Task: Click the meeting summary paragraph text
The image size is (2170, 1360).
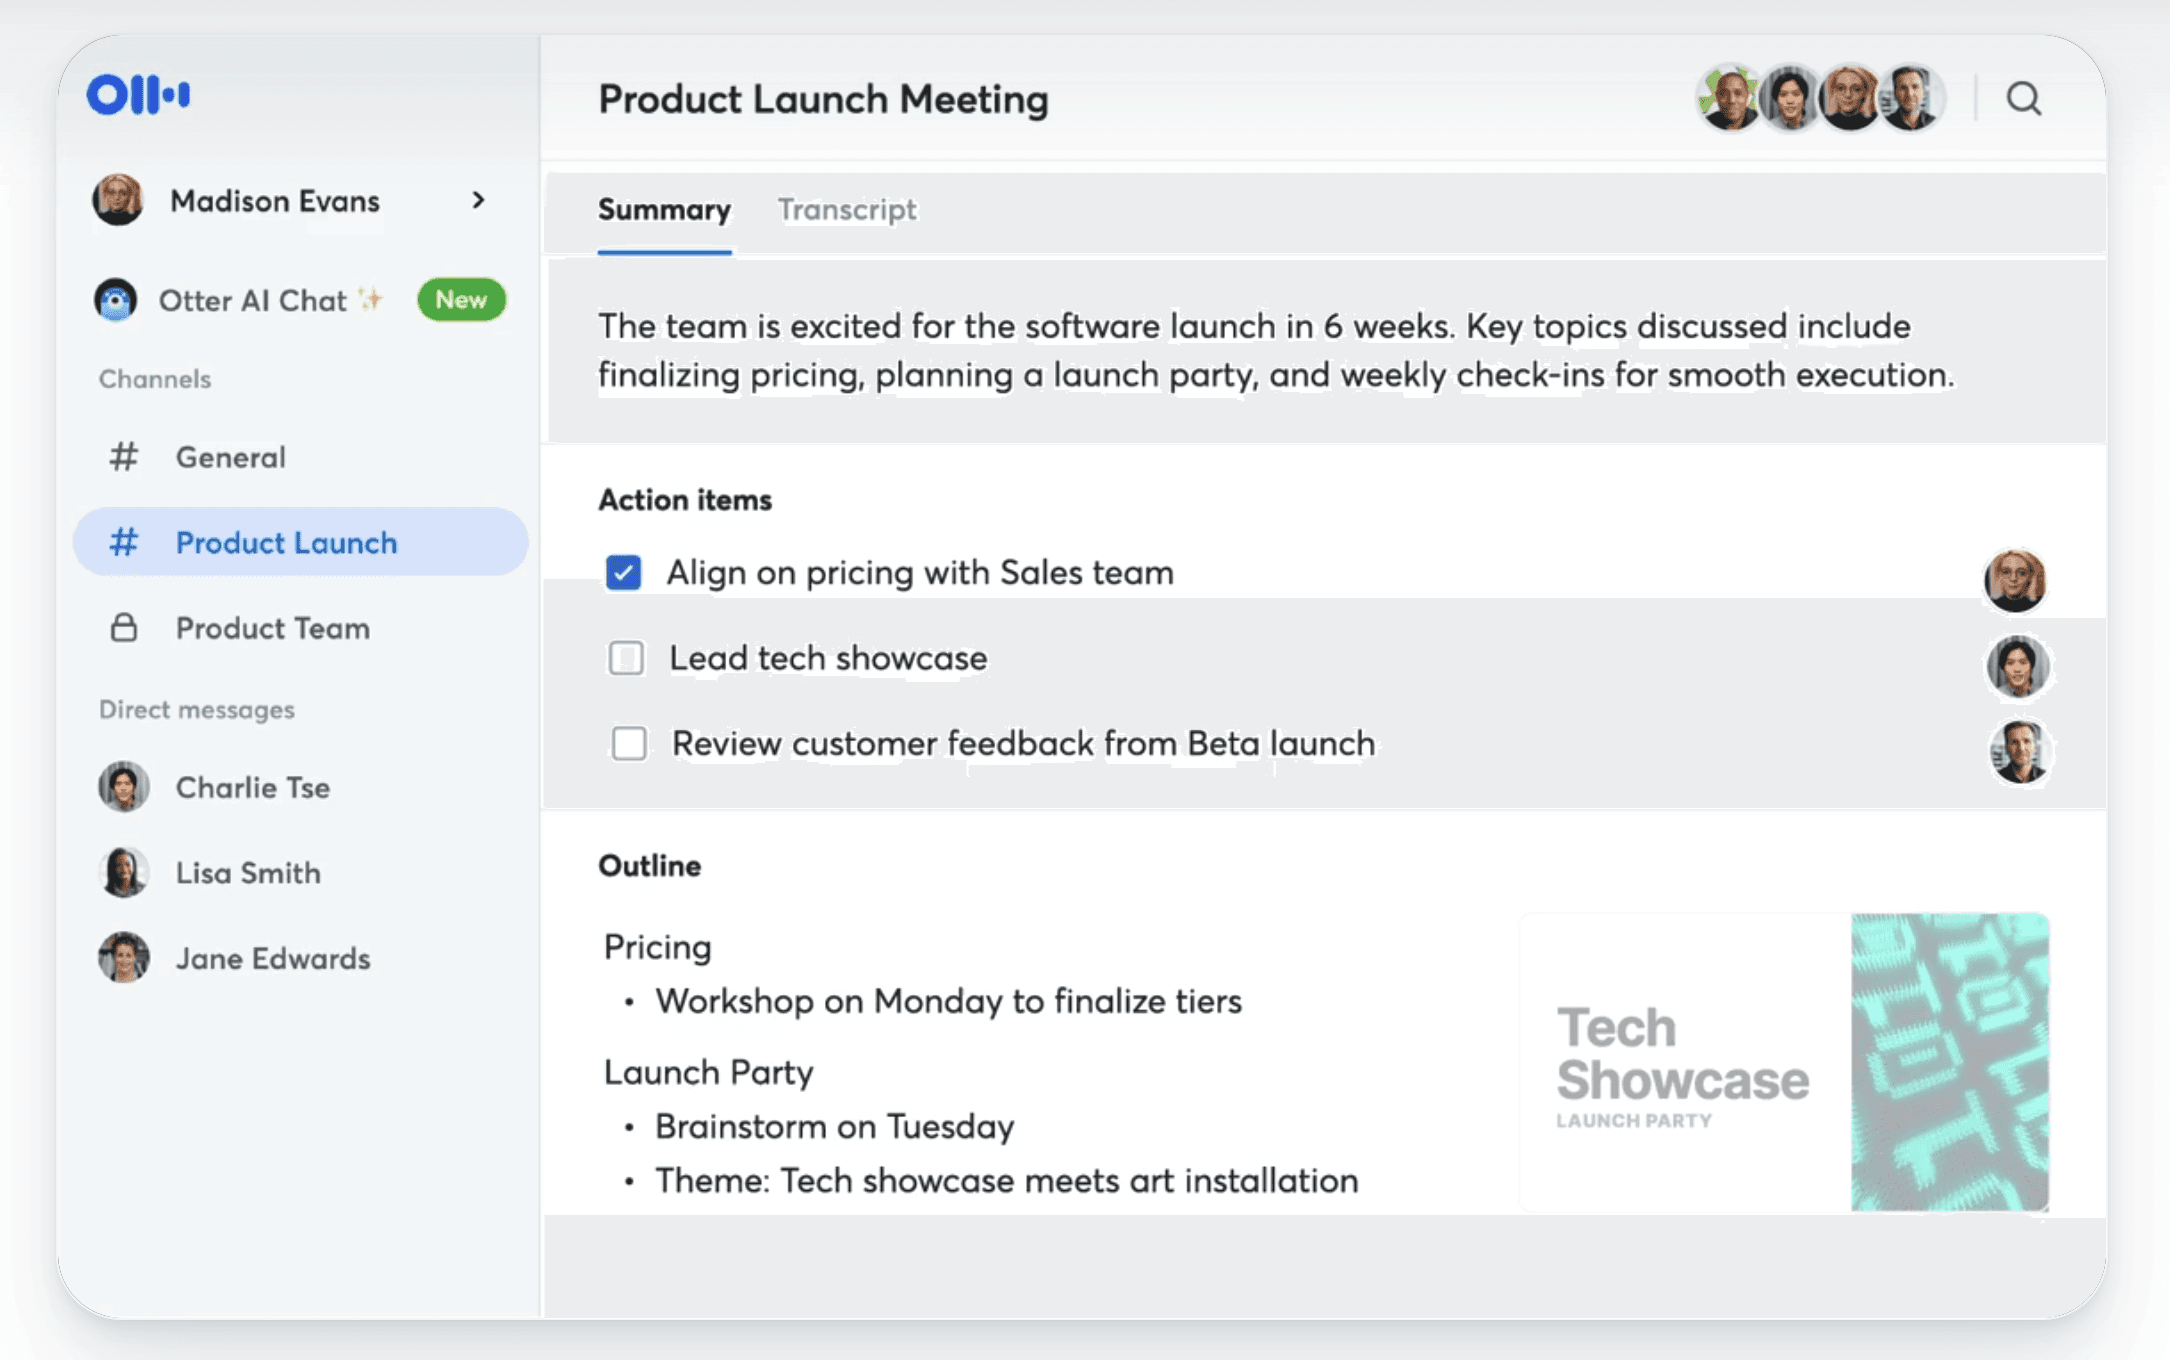Action: (1275, 350)
